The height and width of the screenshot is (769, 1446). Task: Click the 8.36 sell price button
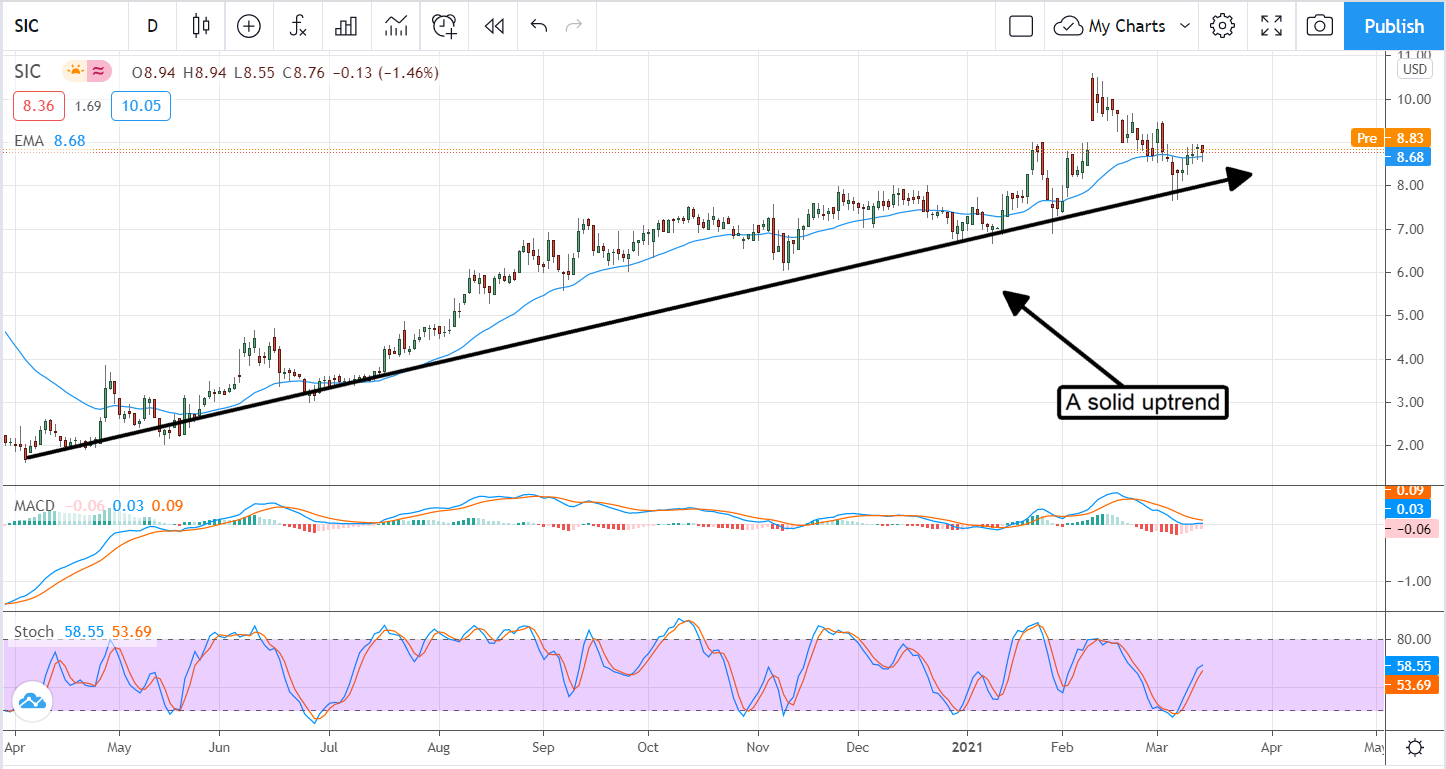(39, 106)
